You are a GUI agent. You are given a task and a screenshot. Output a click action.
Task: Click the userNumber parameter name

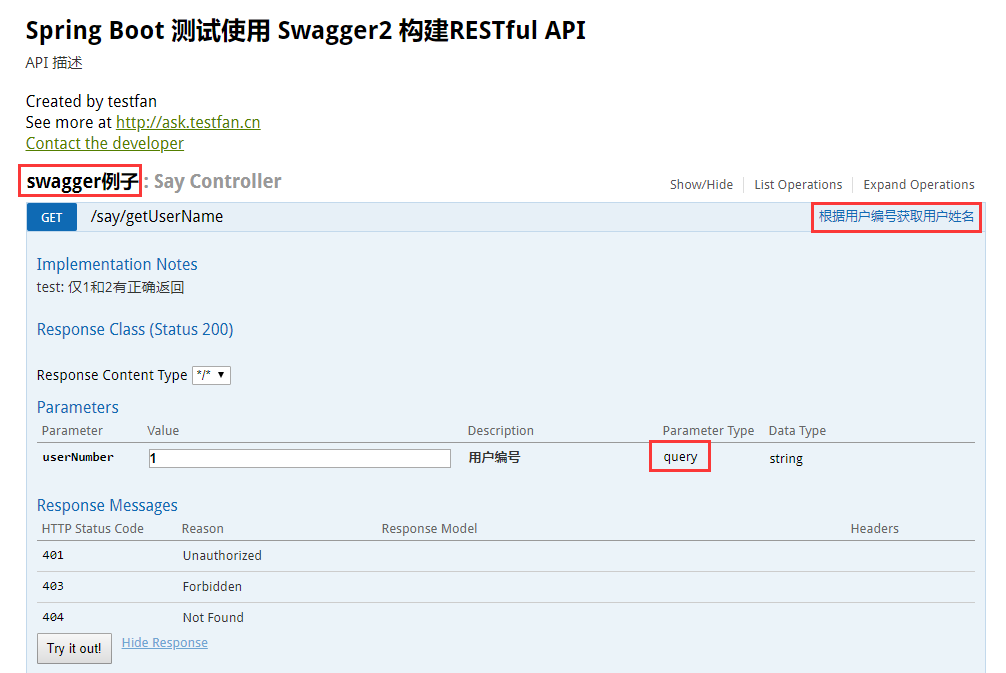click(x=78, y=457)
